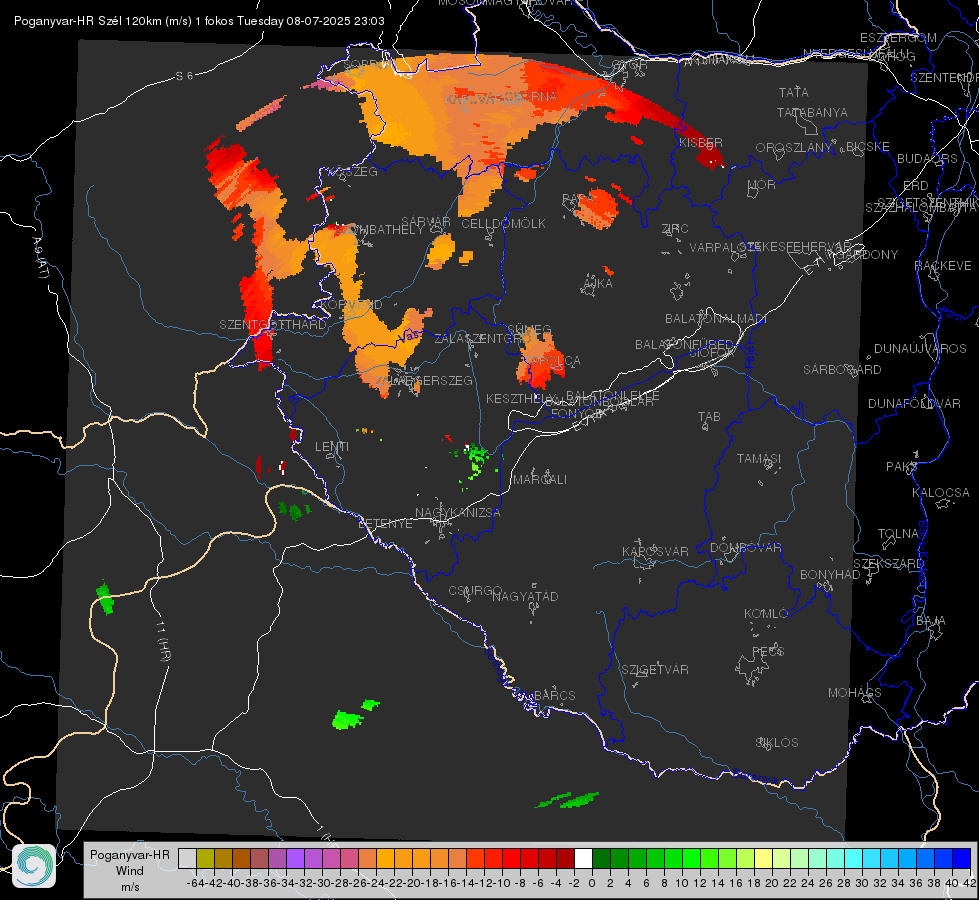Click the bright green echo west of Barcs
Image resolution: width=979 pixels, height=900 pixels.
348,720
